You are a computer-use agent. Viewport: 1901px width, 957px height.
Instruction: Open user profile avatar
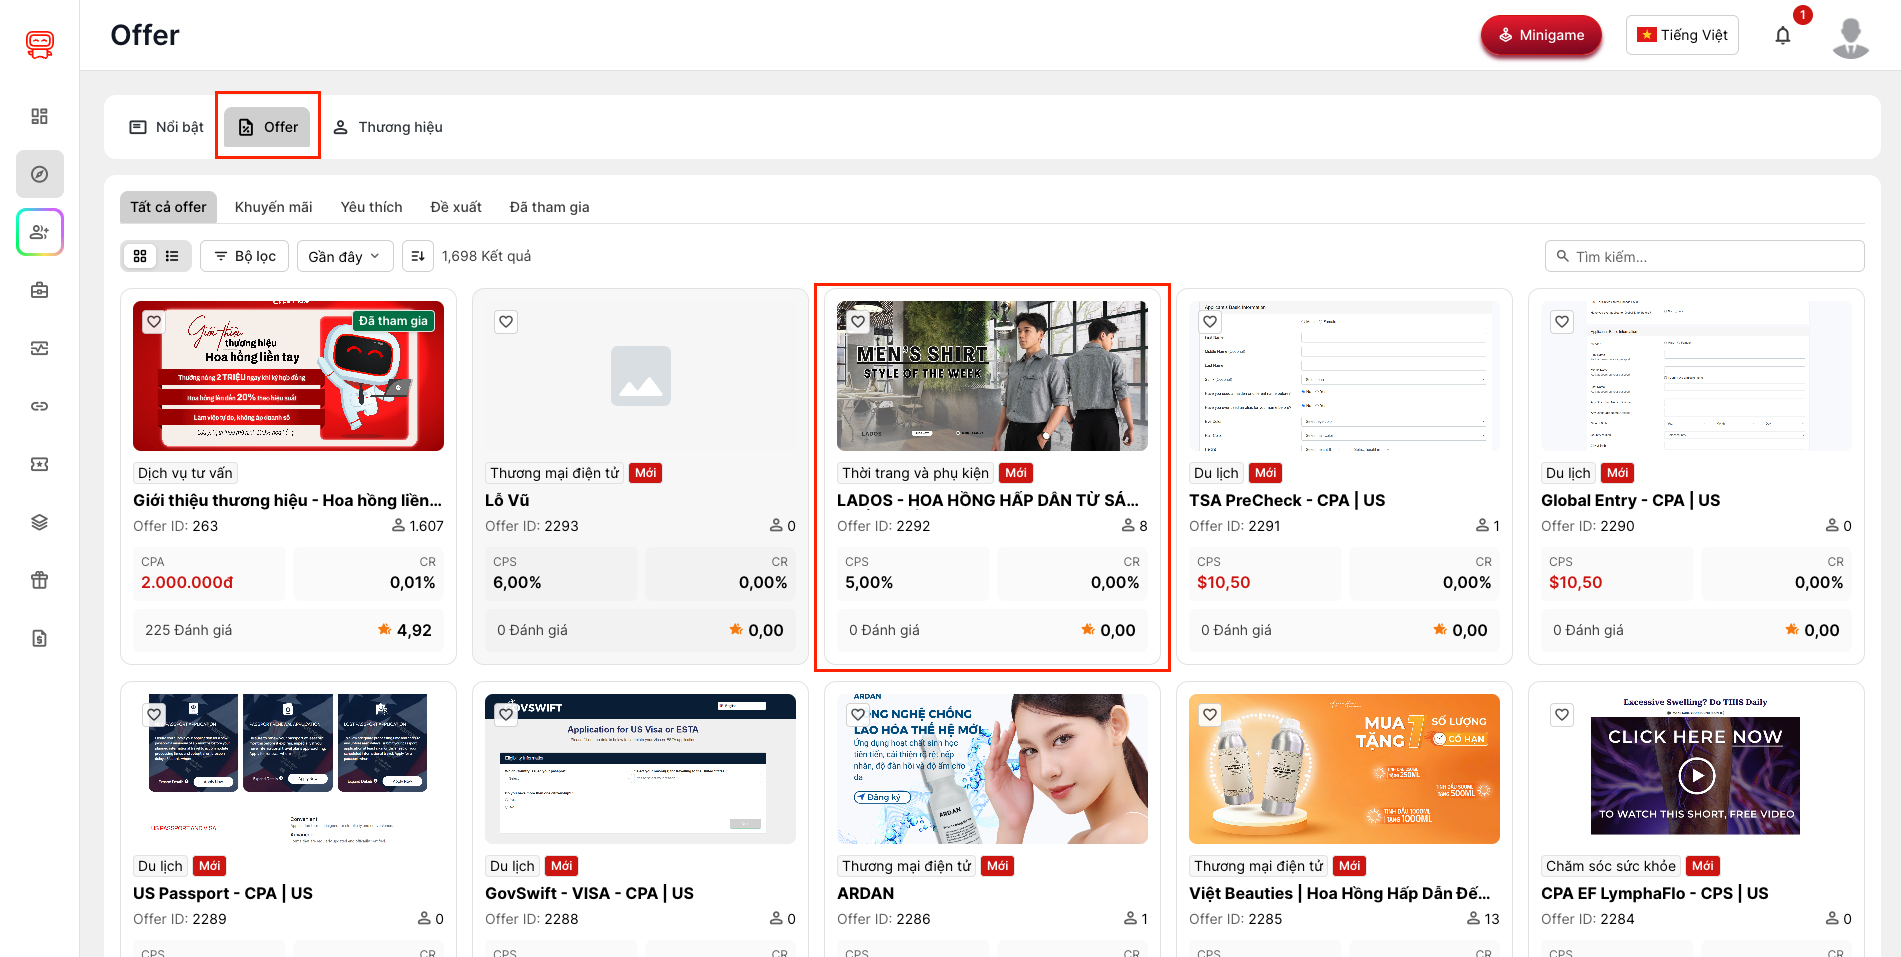1851,37
